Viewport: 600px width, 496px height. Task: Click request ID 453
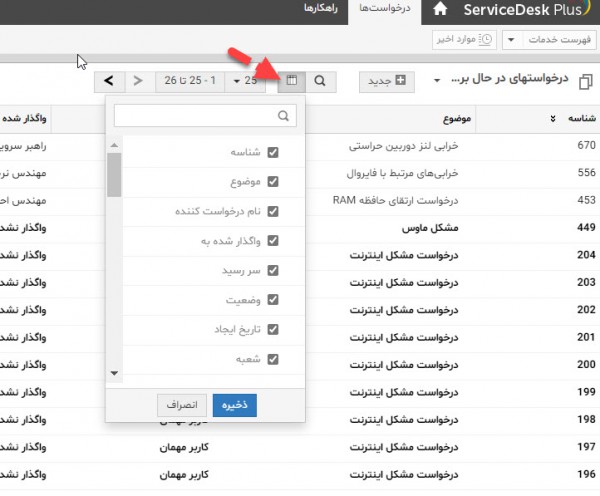pyautogui.click(x=587, y=200)
